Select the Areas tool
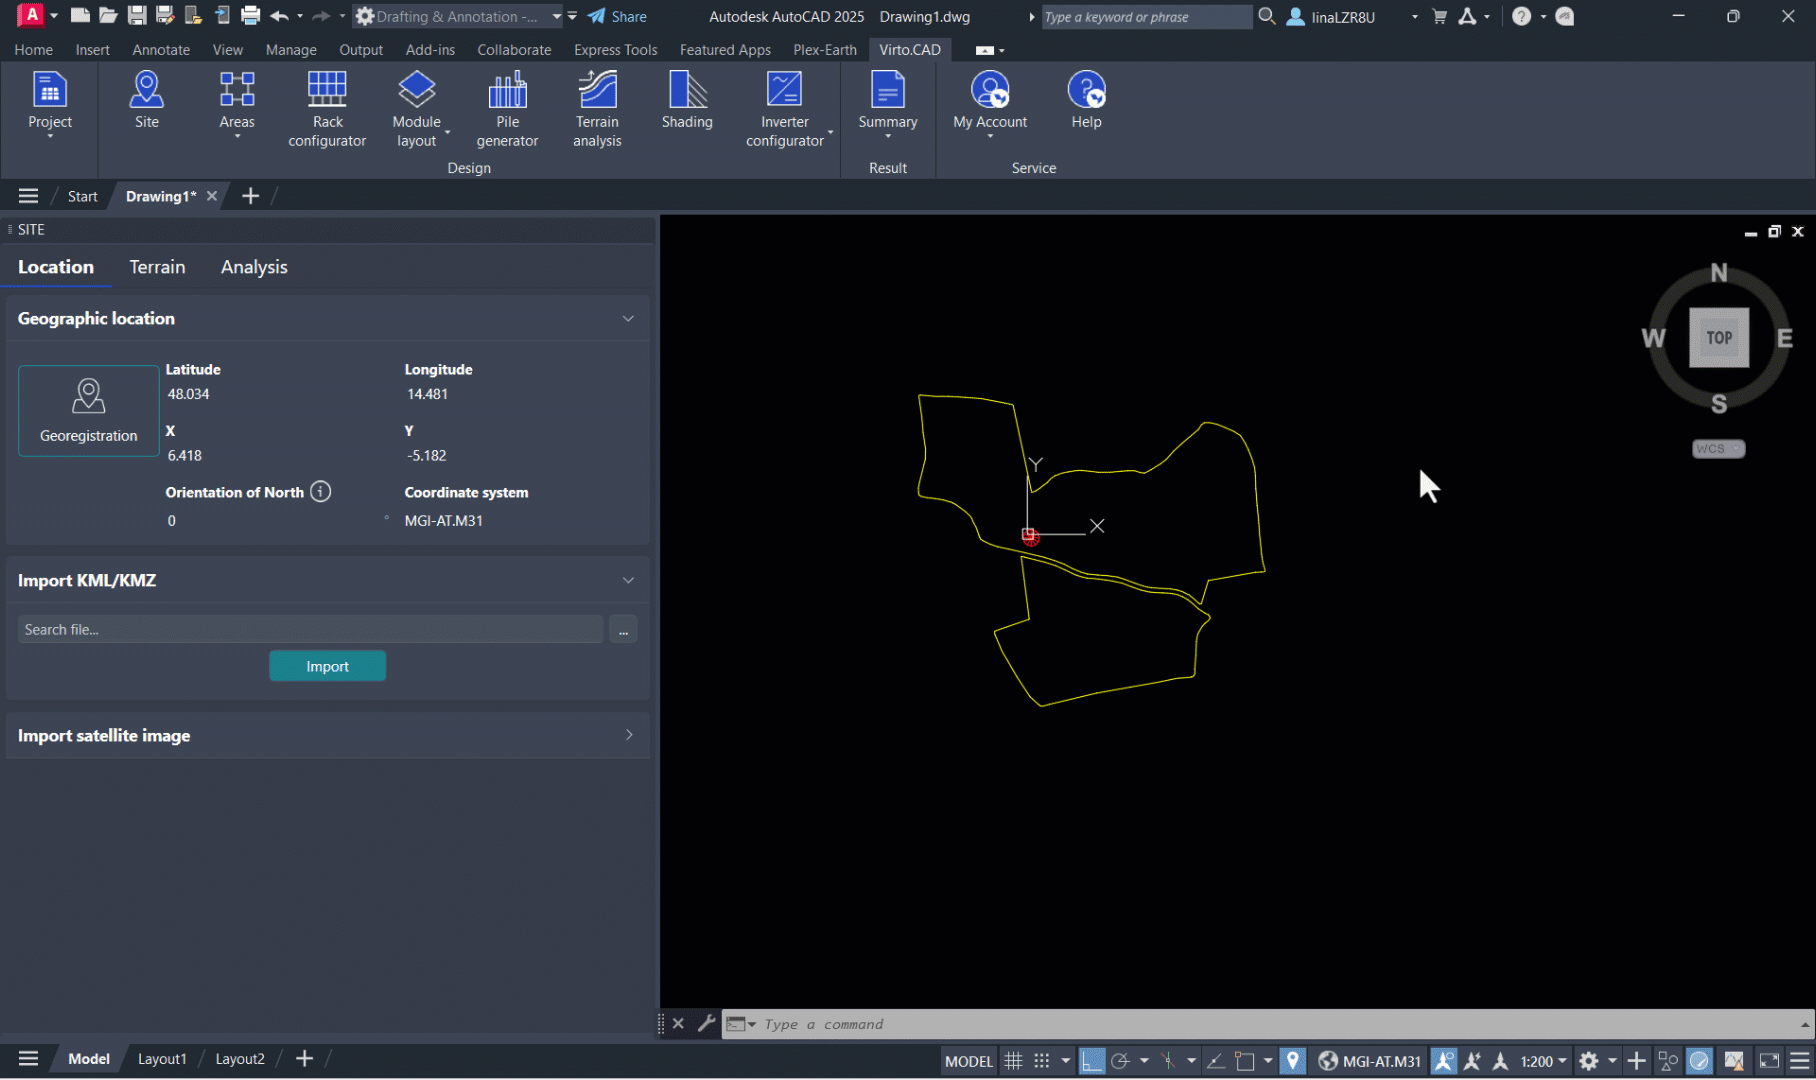 tap(237, 104)
